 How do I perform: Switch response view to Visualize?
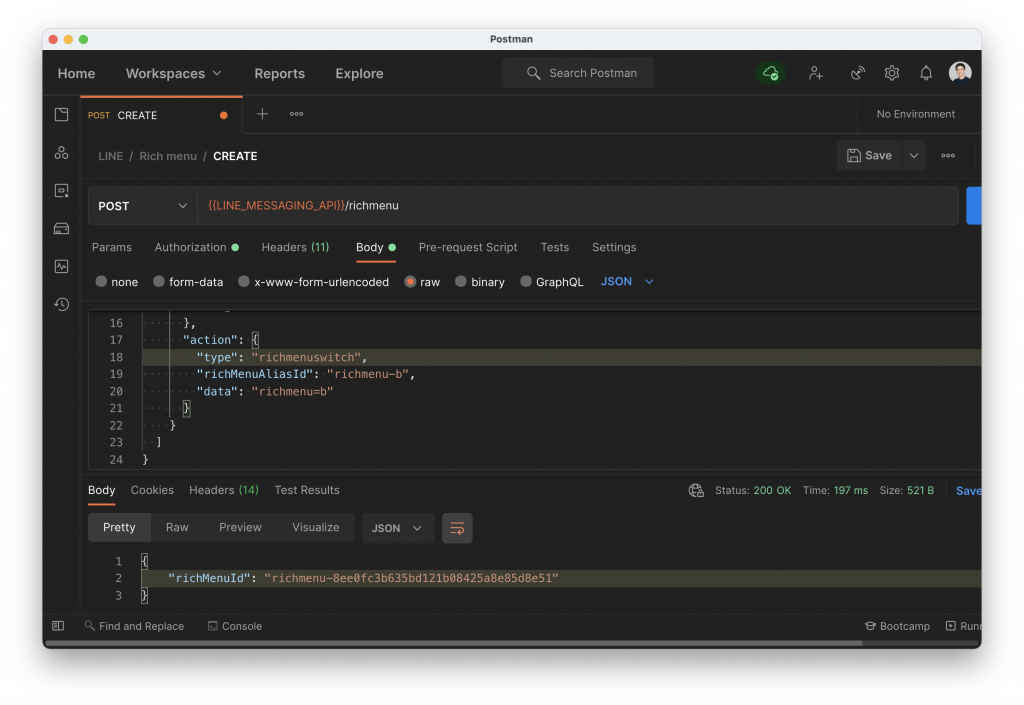click(315, 527)
